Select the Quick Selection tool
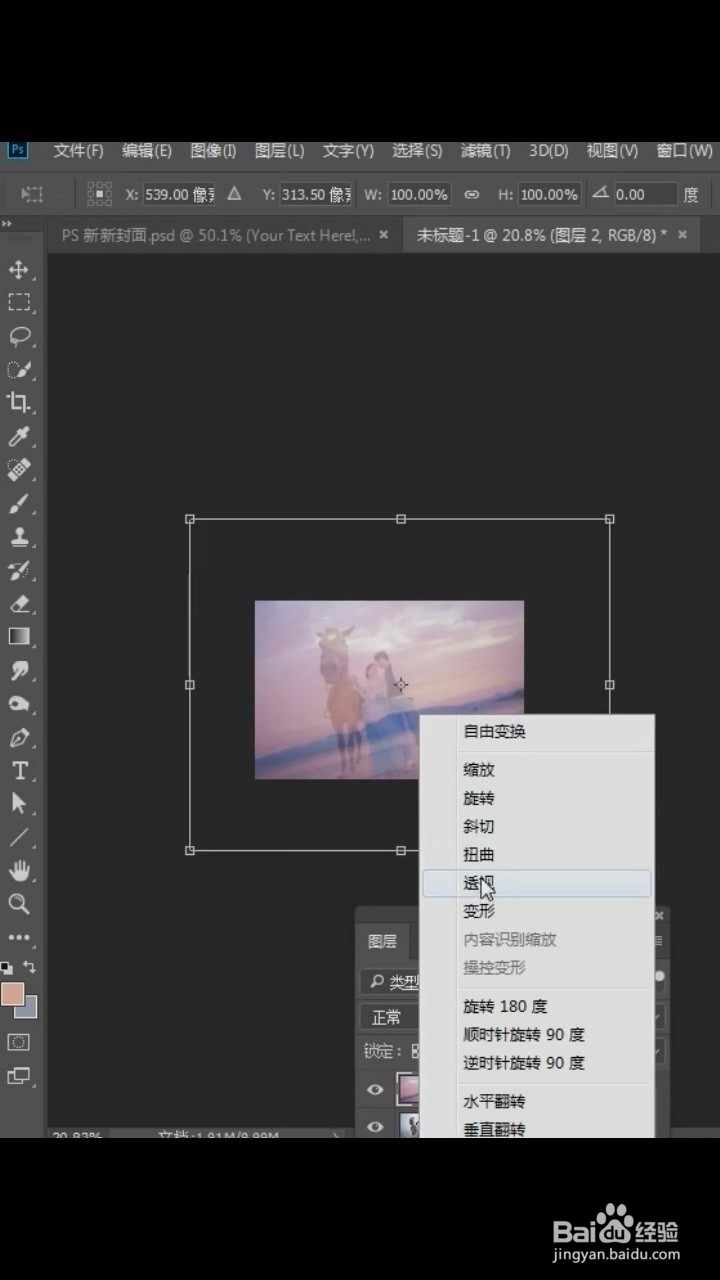Screen dimensions: 720x1280 tap(19, 369)
